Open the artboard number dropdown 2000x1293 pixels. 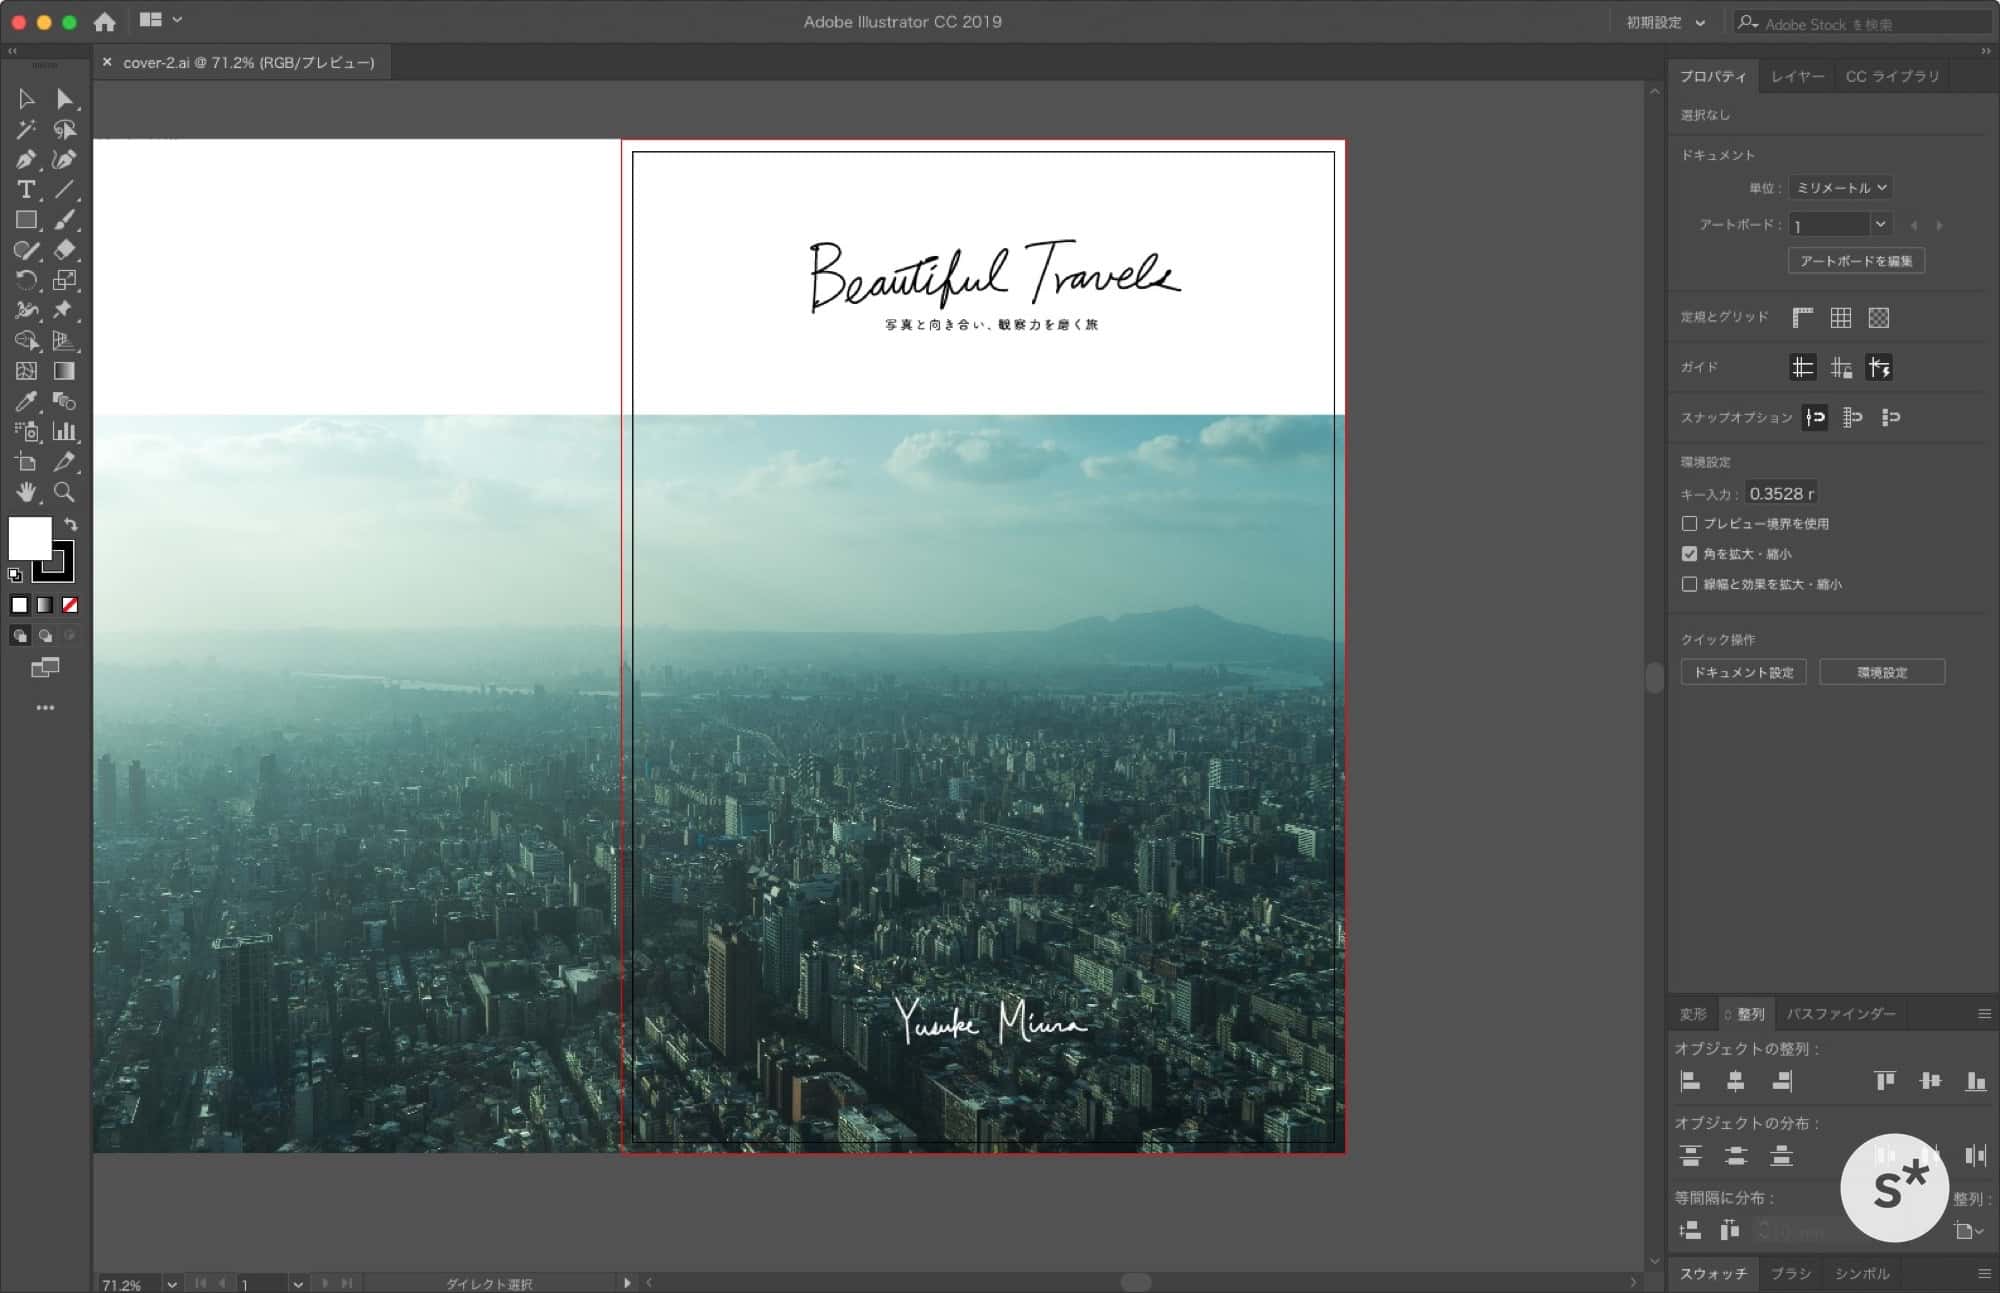1880,225
